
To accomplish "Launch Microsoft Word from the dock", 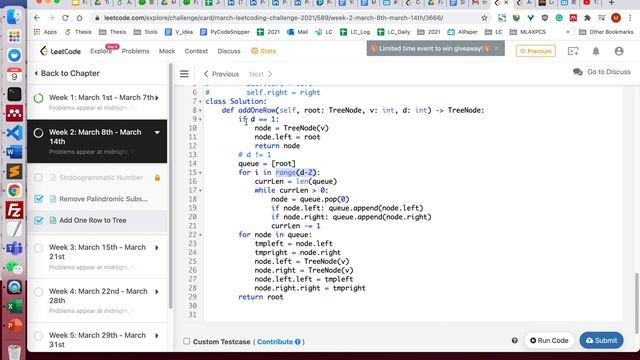I will (14, 152).
